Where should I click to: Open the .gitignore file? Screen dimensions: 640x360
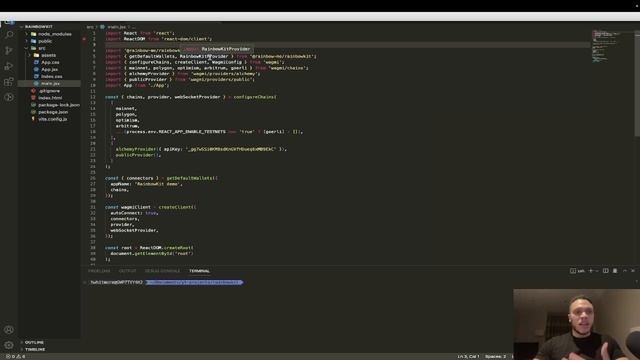49,91
